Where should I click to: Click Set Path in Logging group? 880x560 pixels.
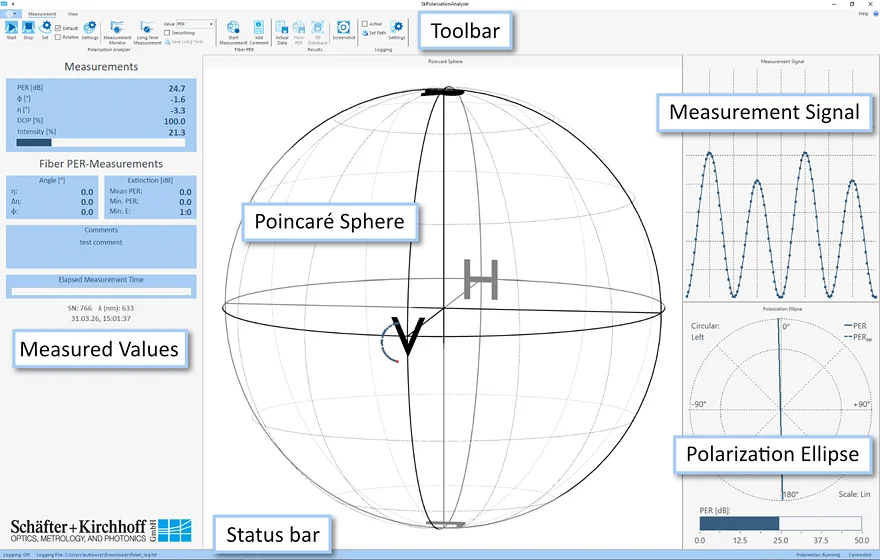[x=374, y=33]
